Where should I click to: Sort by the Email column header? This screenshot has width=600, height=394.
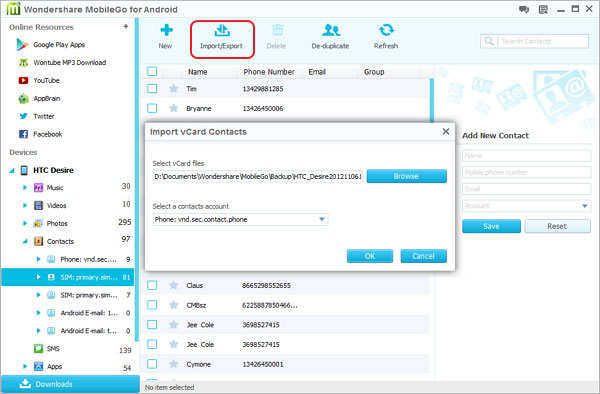(317, 72)
